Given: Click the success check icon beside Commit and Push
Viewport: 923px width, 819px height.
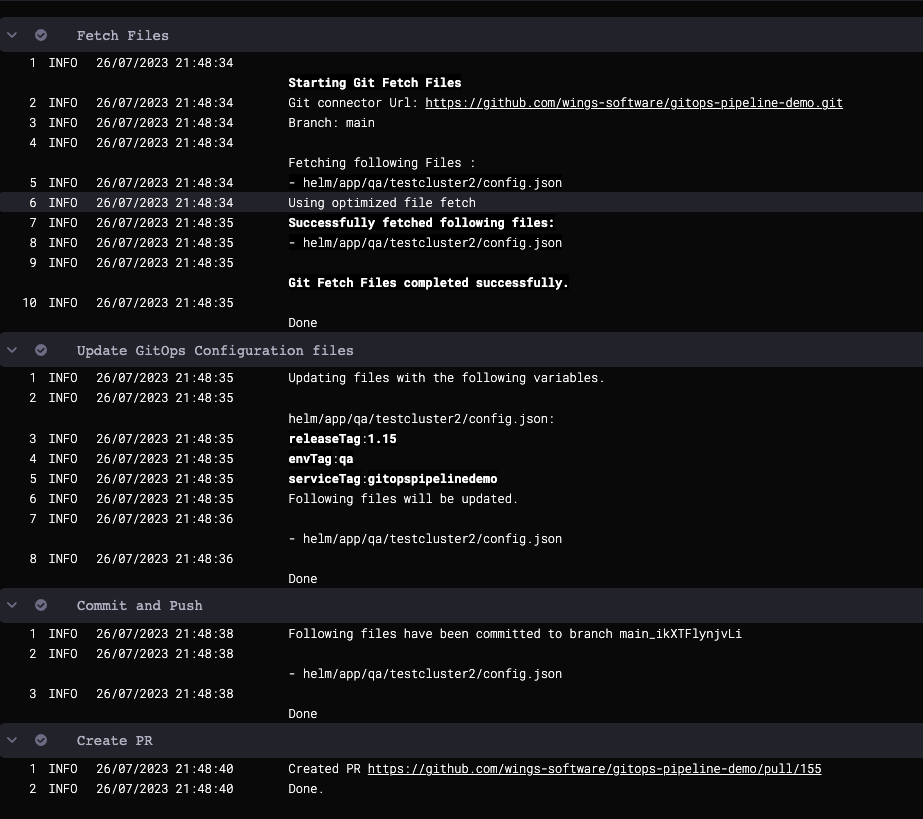Looking at the screenshot, I should click(x=41, y=605).
